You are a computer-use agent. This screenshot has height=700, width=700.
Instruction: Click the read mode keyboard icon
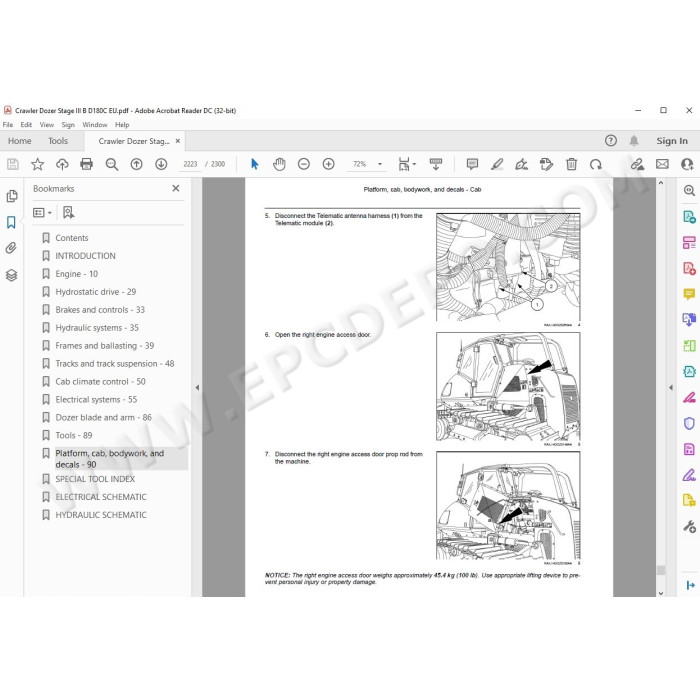coord(436,164)
